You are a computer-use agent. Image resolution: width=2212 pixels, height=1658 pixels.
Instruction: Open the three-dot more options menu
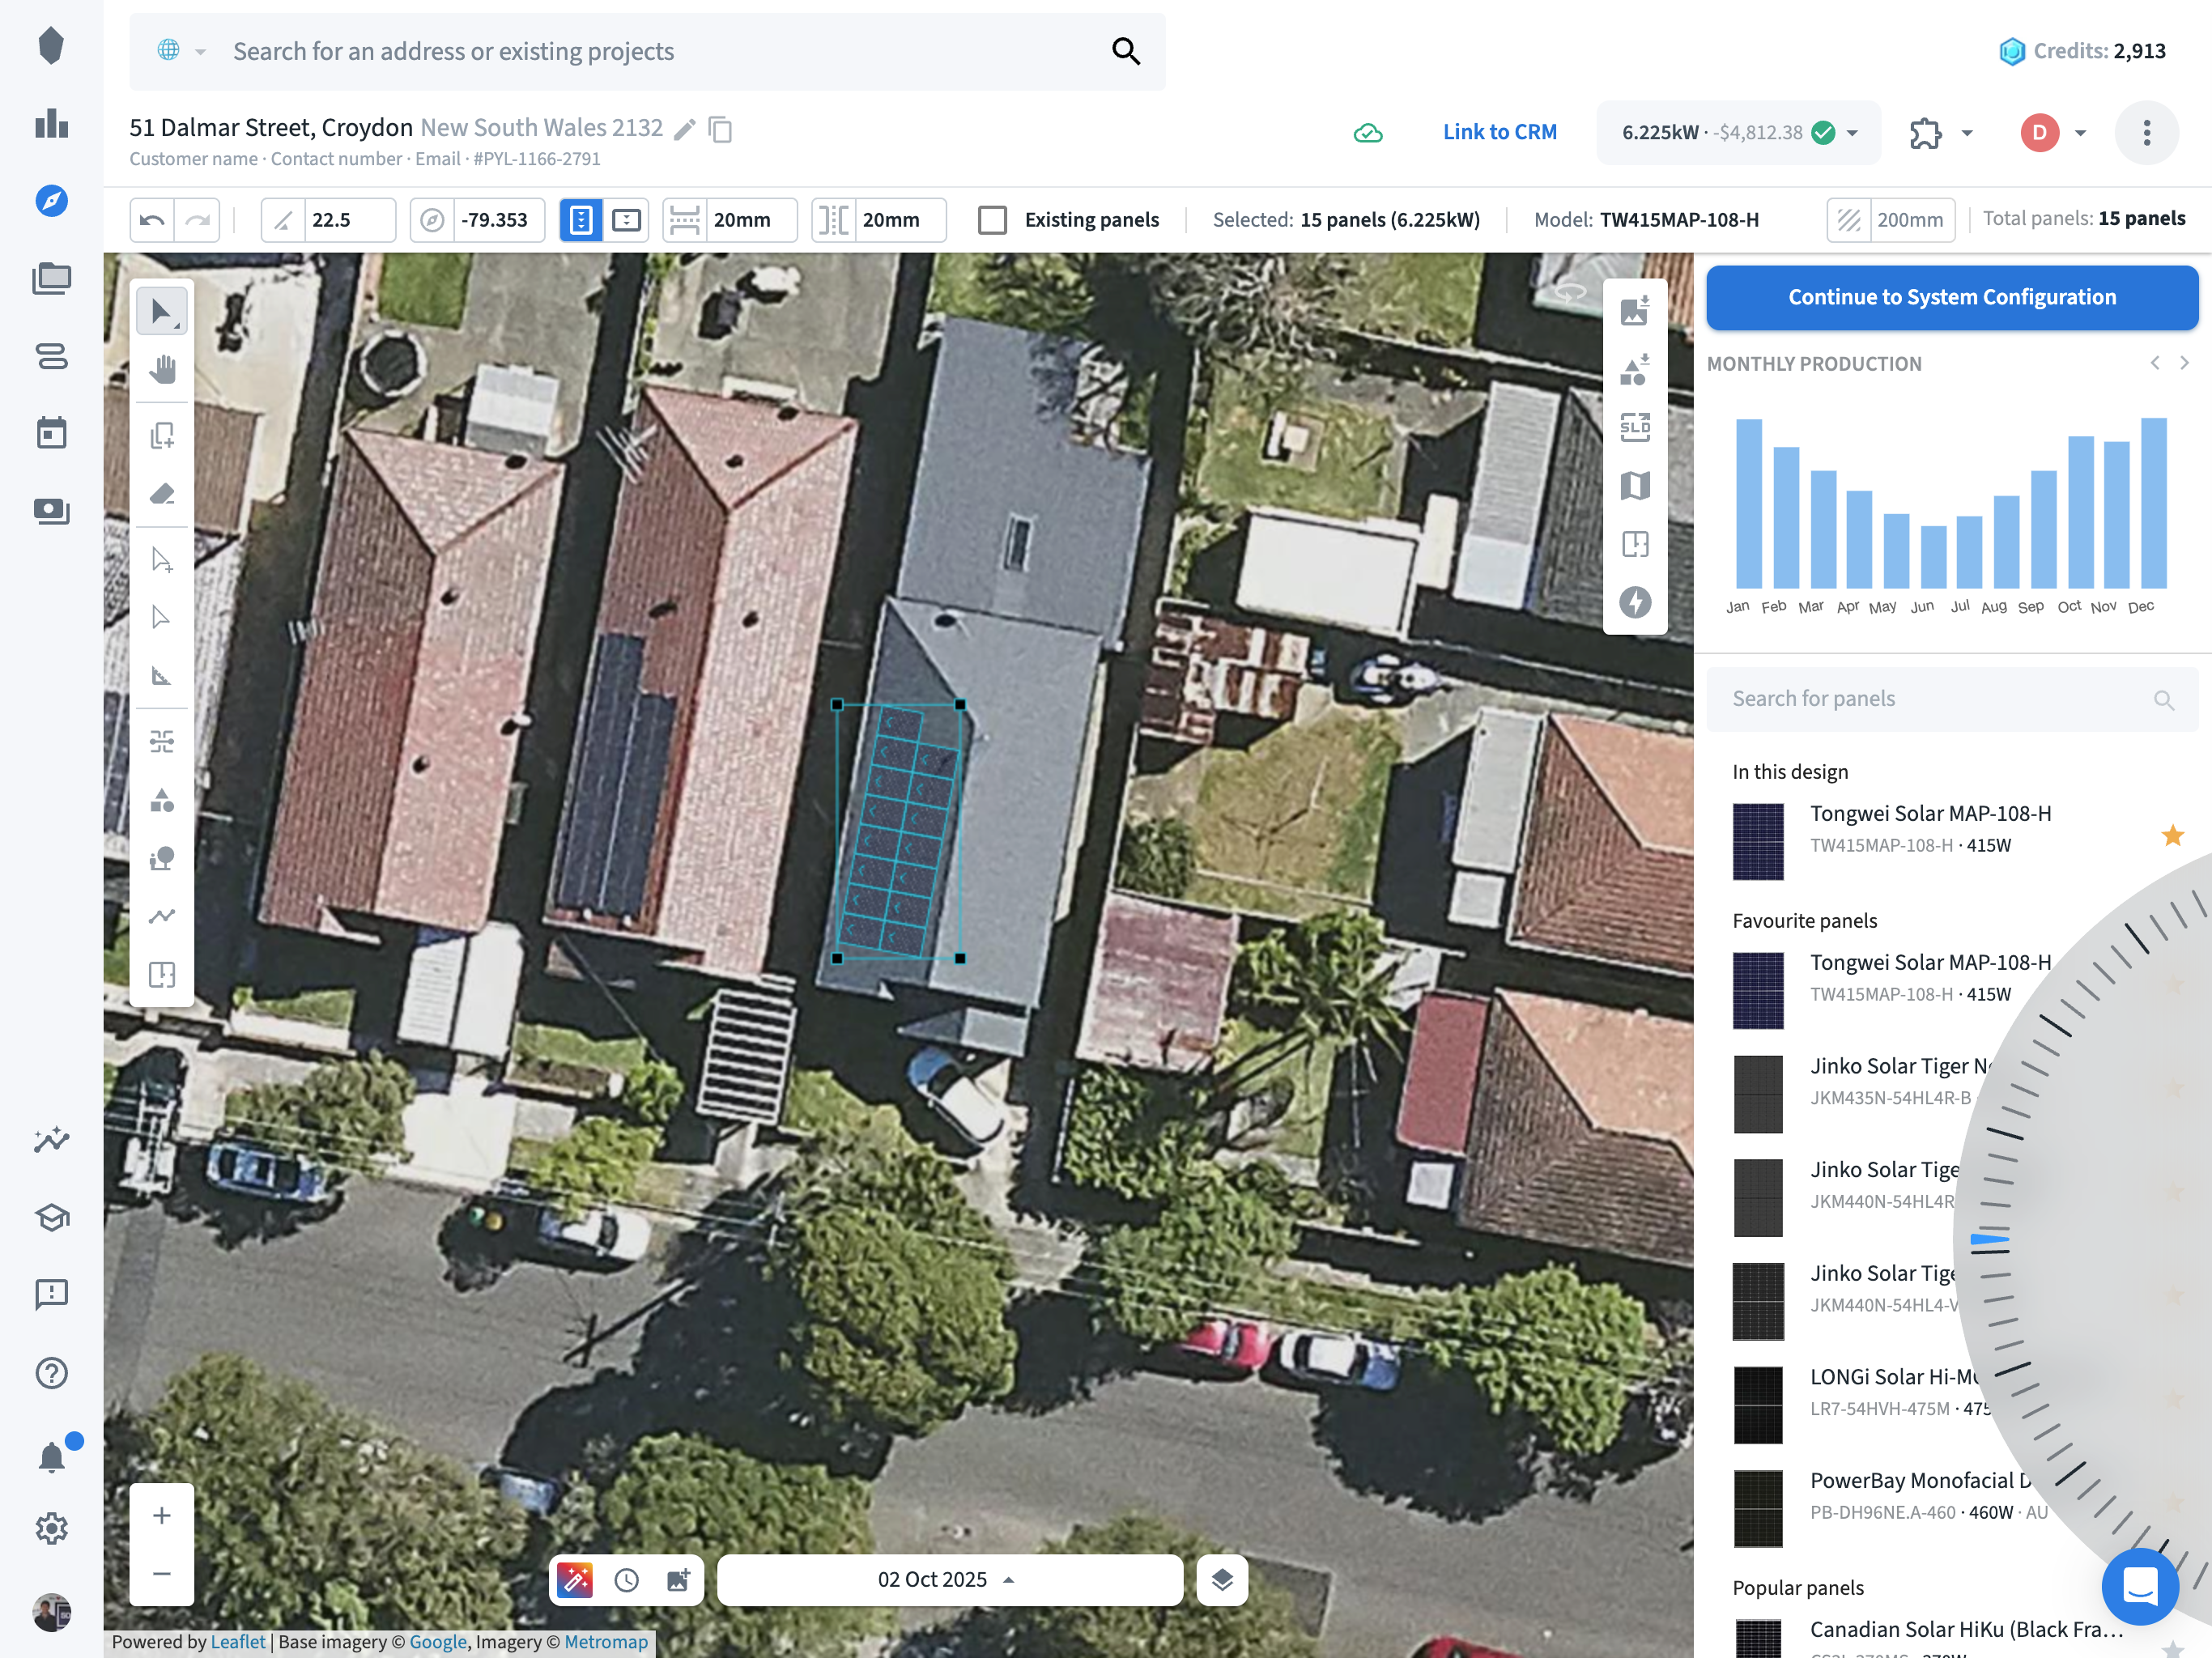(2146, 133)
